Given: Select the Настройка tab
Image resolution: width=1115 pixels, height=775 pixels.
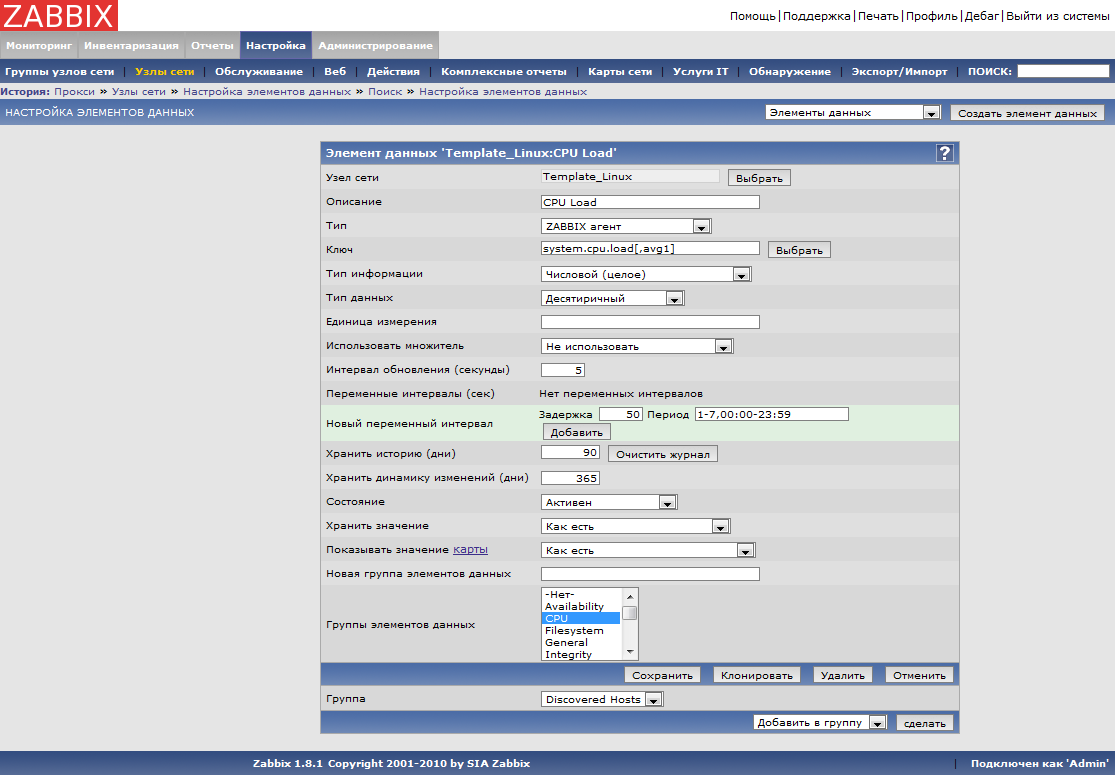Looking at the screenshot, I should (276, 46).
